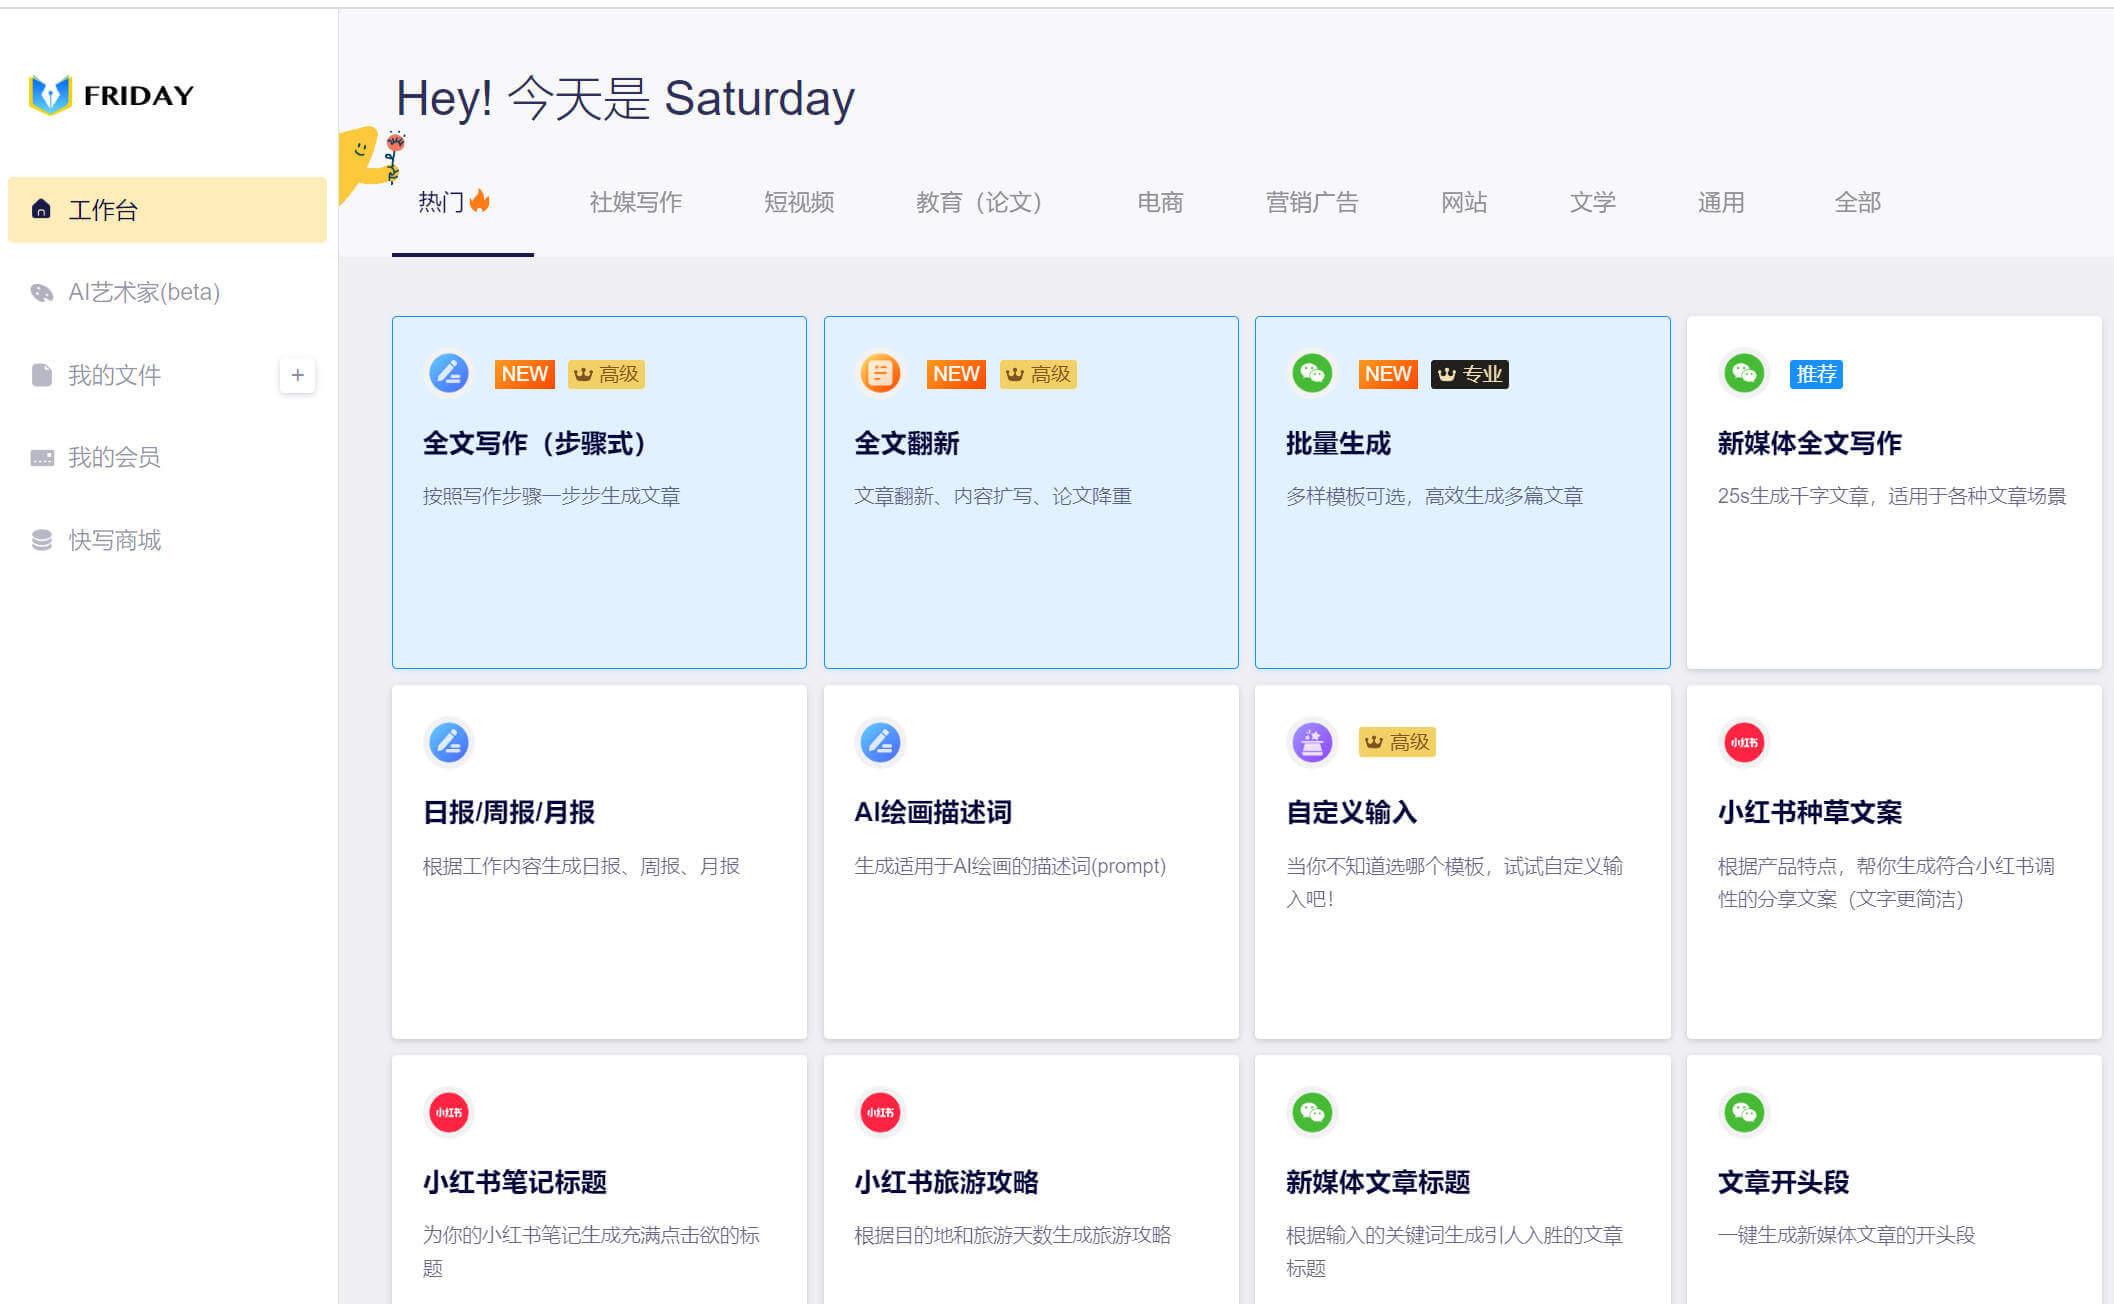The width and height of the screenshot is (2114, 1304).
Task: Open 全文写作（步骤式）template card
Action: (599, 492)
